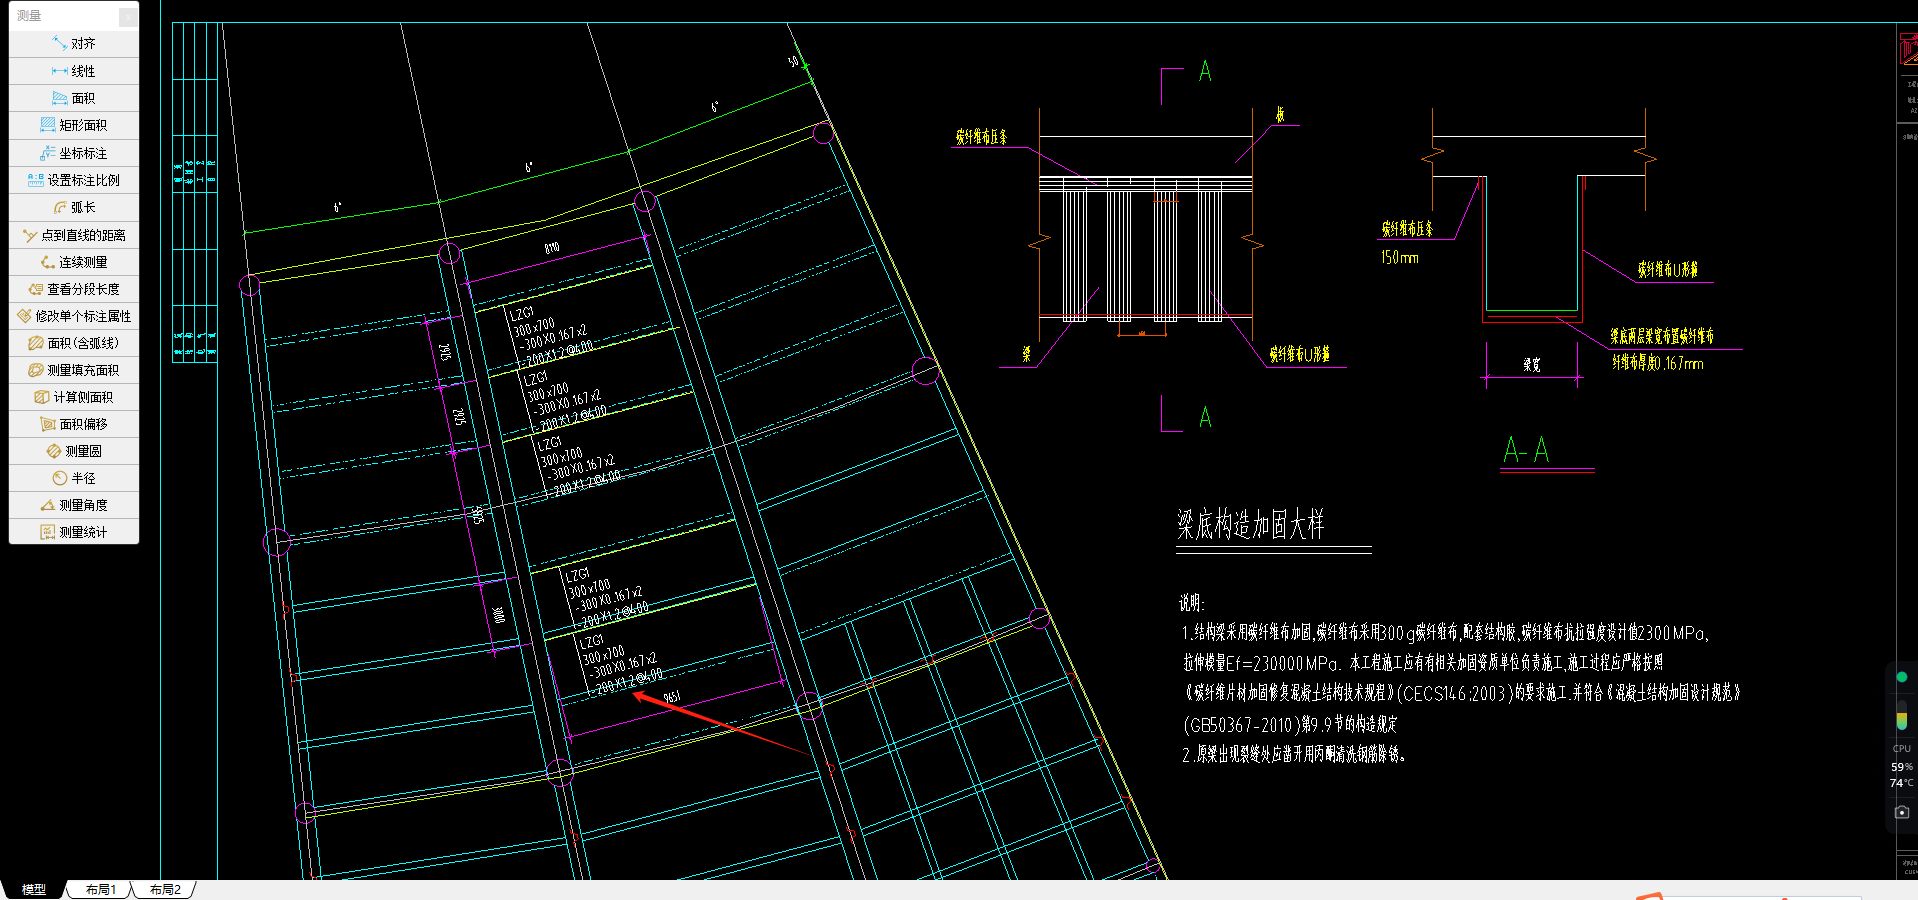This screenshot has width=1918, height=900.
Task: Select 点到直线的距离 point-to-line distance tool
Action: point(74,235)
